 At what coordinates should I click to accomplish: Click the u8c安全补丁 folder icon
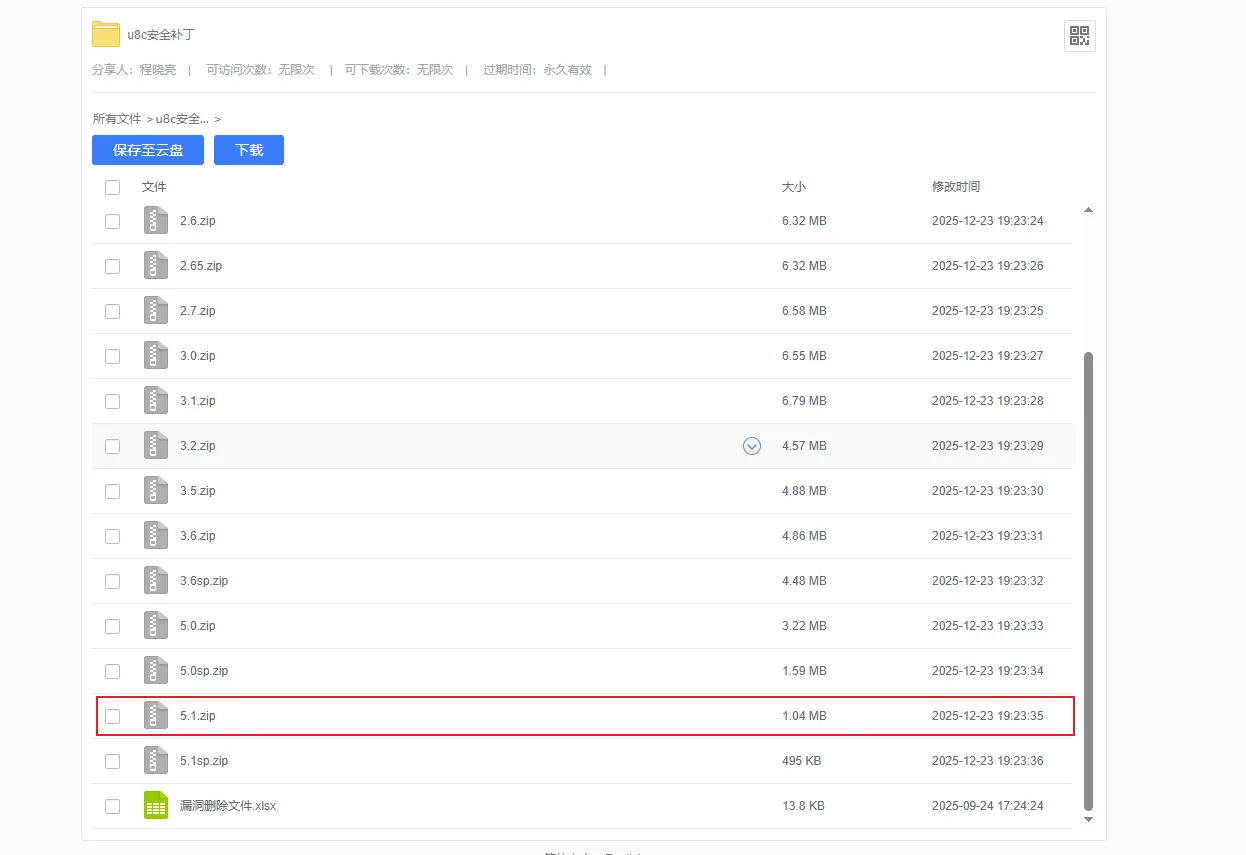pos(106,35)
